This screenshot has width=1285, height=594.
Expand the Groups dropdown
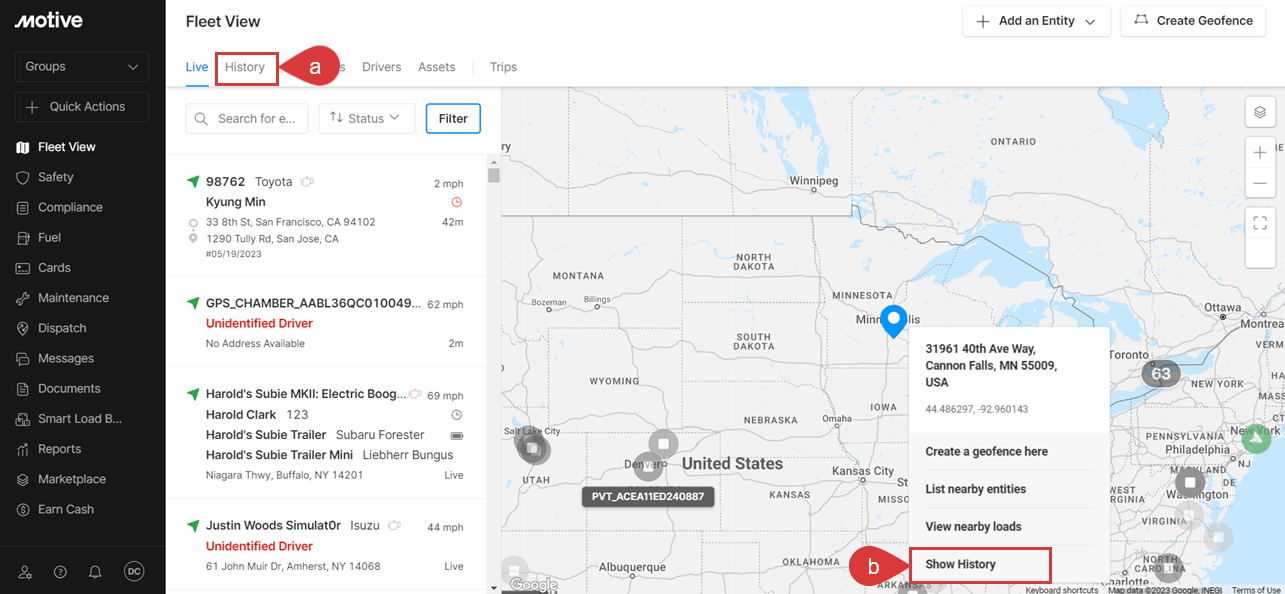click(82, 67)
